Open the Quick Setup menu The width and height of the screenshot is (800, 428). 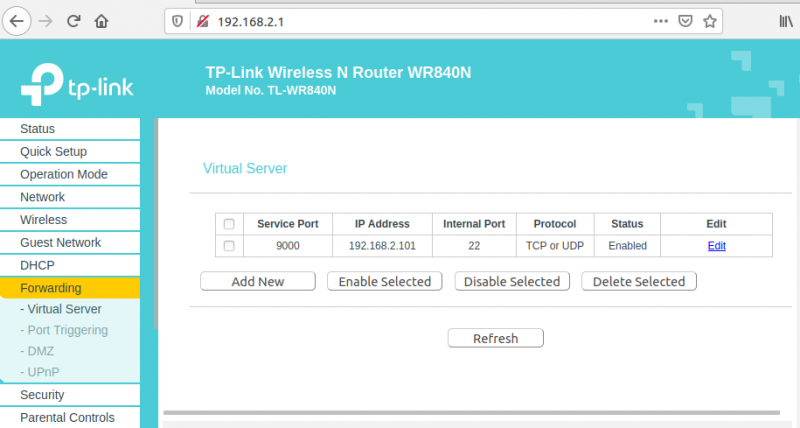pos(70,152)
